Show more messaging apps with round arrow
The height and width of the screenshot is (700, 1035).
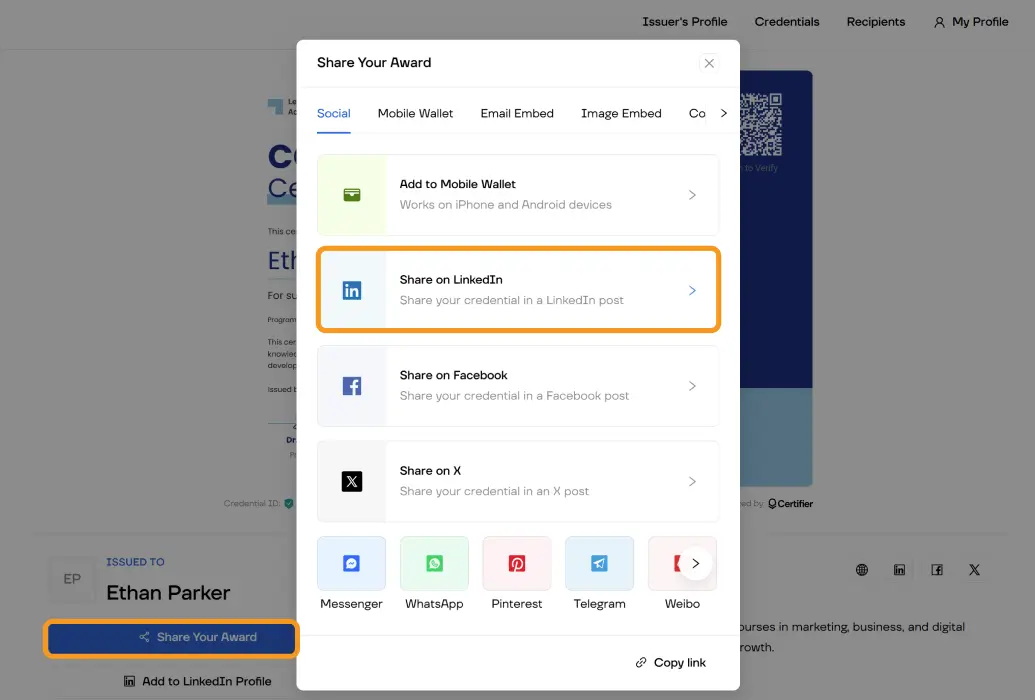tap(695, 563)
